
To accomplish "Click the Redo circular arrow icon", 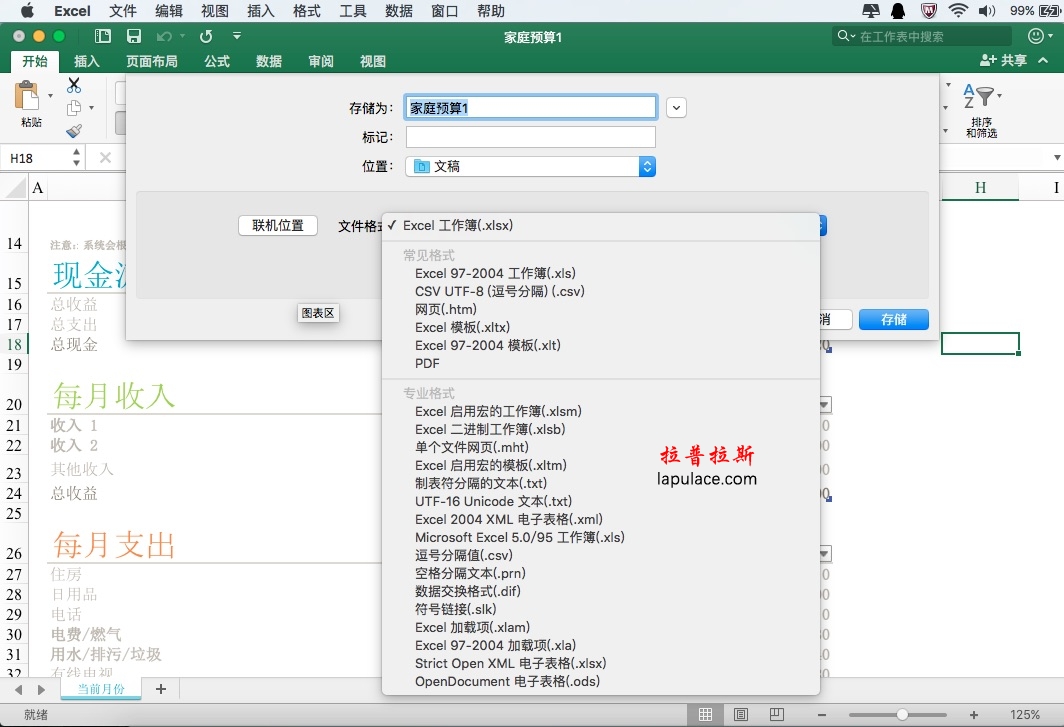I will [206, 36].
